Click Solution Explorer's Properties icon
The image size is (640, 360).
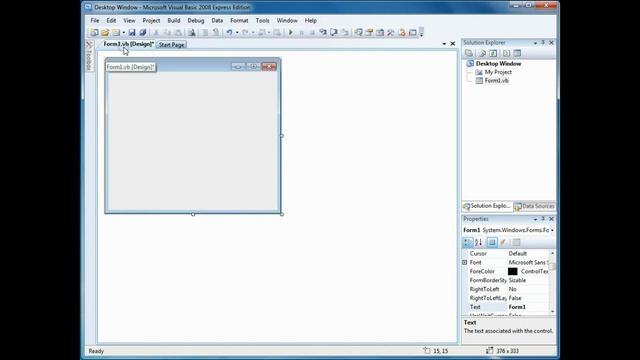[469, 53]
